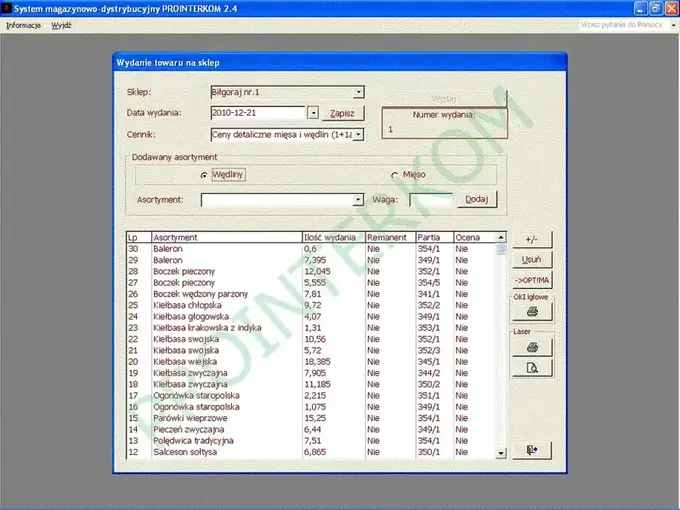The width and height of the screenshot is (680, 510).
Task: Select row 27 Boczek pieczony
Action: (311, 283)
